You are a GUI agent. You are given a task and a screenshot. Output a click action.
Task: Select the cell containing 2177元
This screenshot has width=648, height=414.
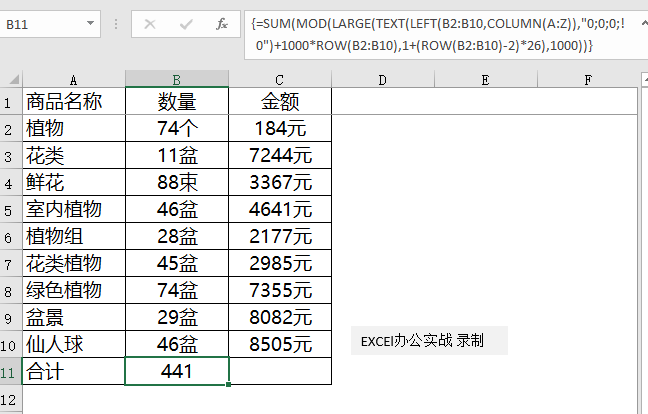pos(280,236)
